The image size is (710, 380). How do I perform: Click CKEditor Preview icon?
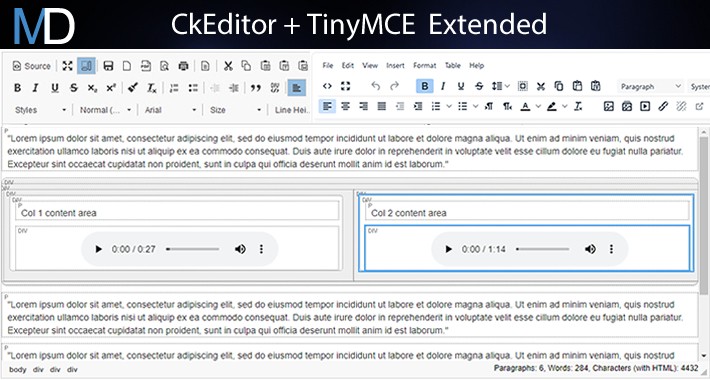[x=164, y=66]
